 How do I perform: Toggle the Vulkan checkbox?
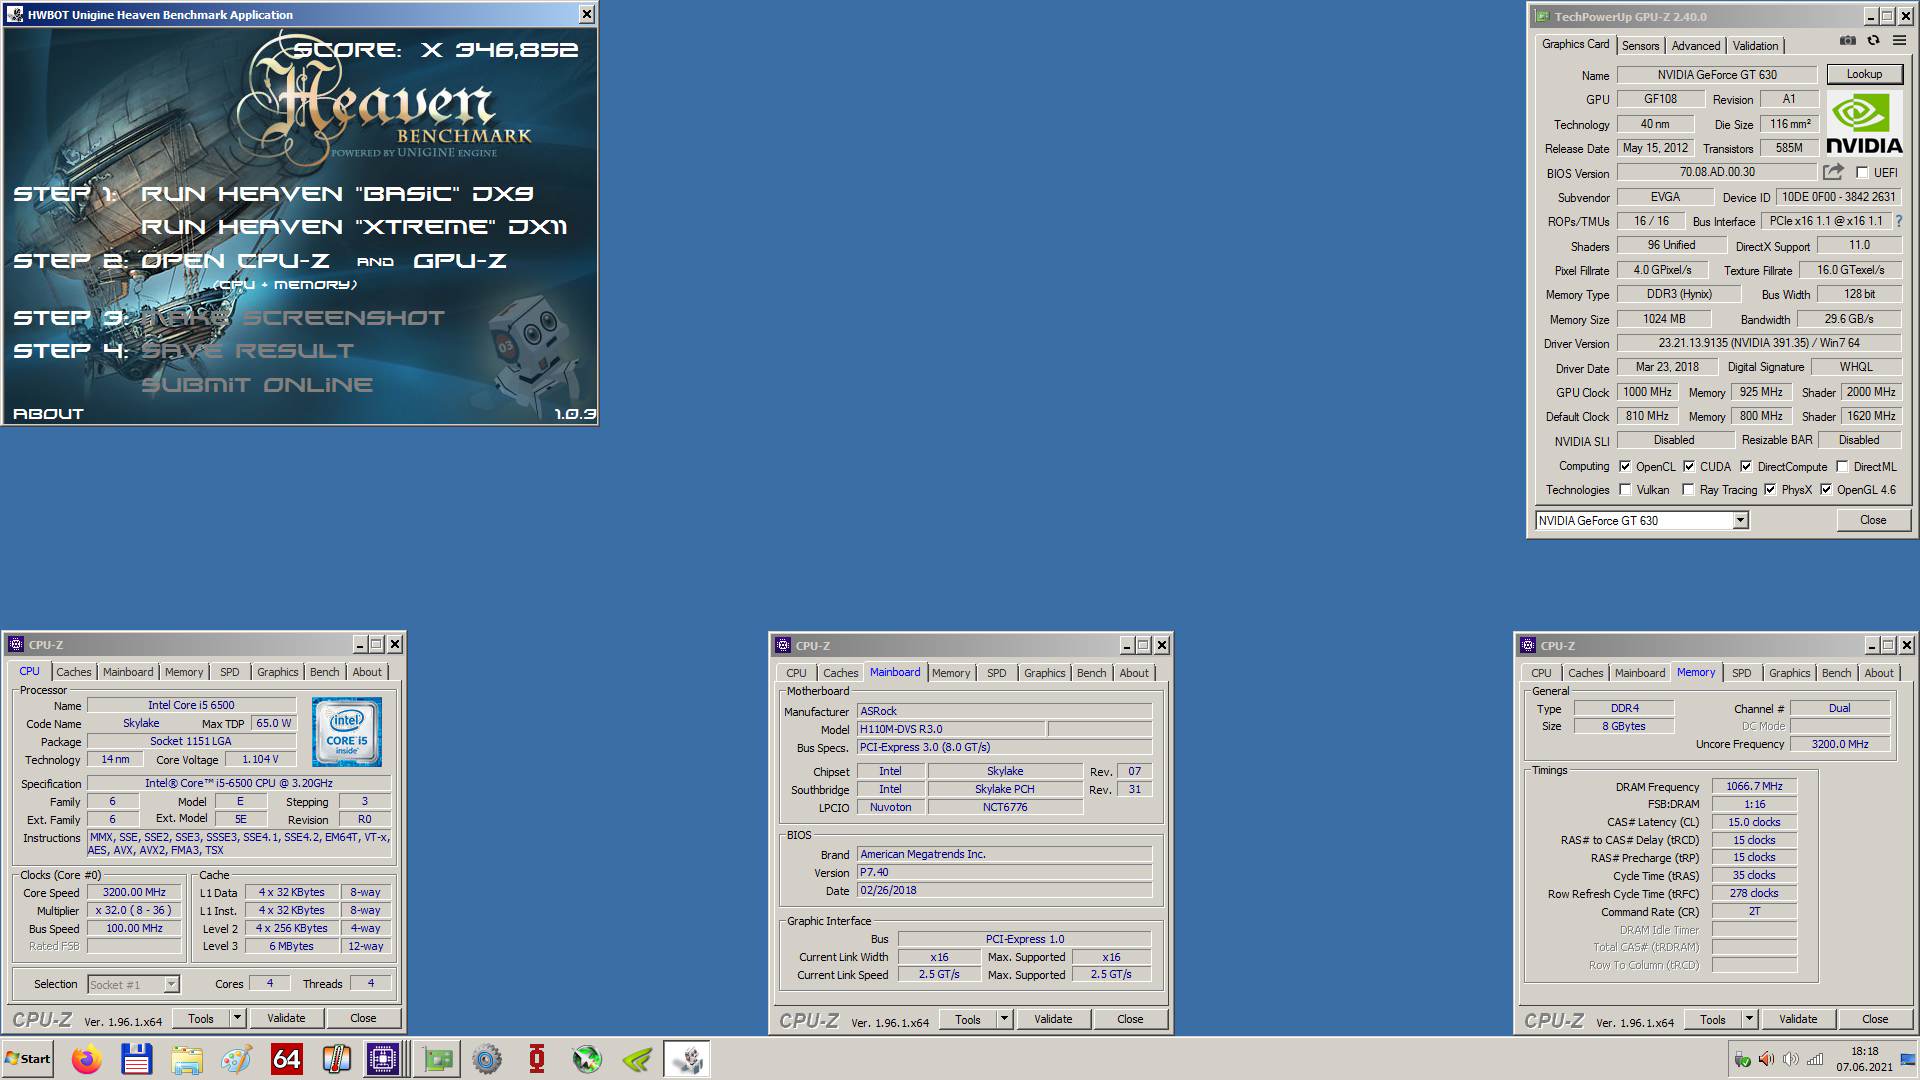point(1625,490)
